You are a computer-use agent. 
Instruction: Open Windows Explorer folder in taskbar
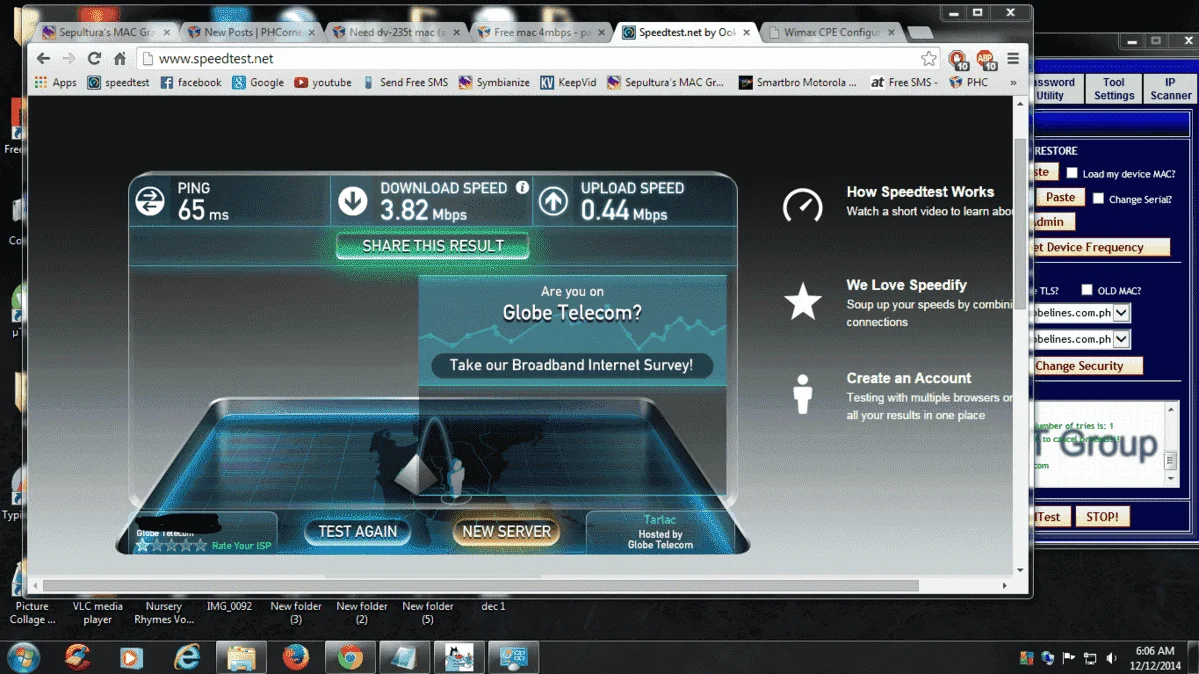(x=241, y=657)
